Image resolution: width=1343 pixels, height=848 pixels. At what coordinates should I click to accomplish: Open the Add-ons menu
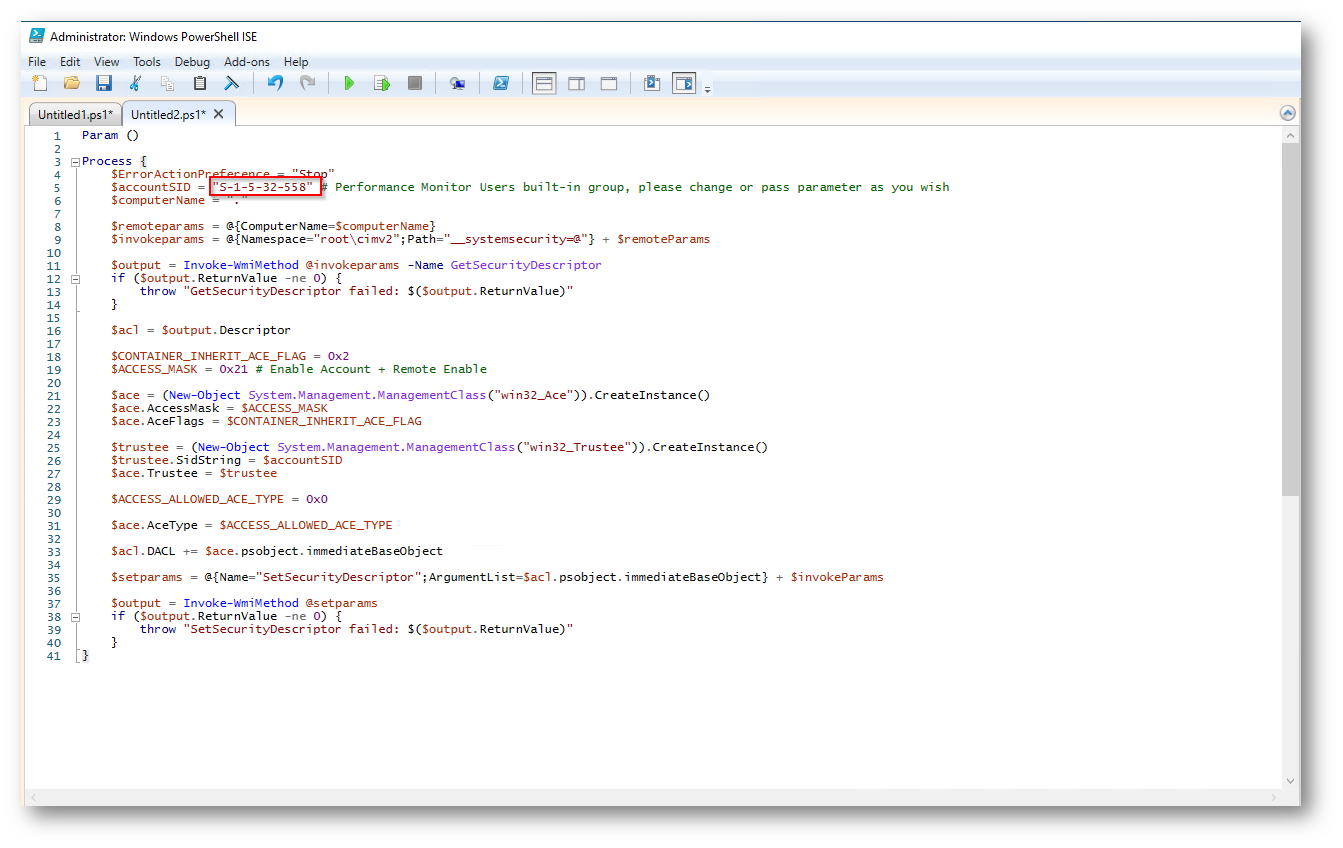click(x=247, y=62)
